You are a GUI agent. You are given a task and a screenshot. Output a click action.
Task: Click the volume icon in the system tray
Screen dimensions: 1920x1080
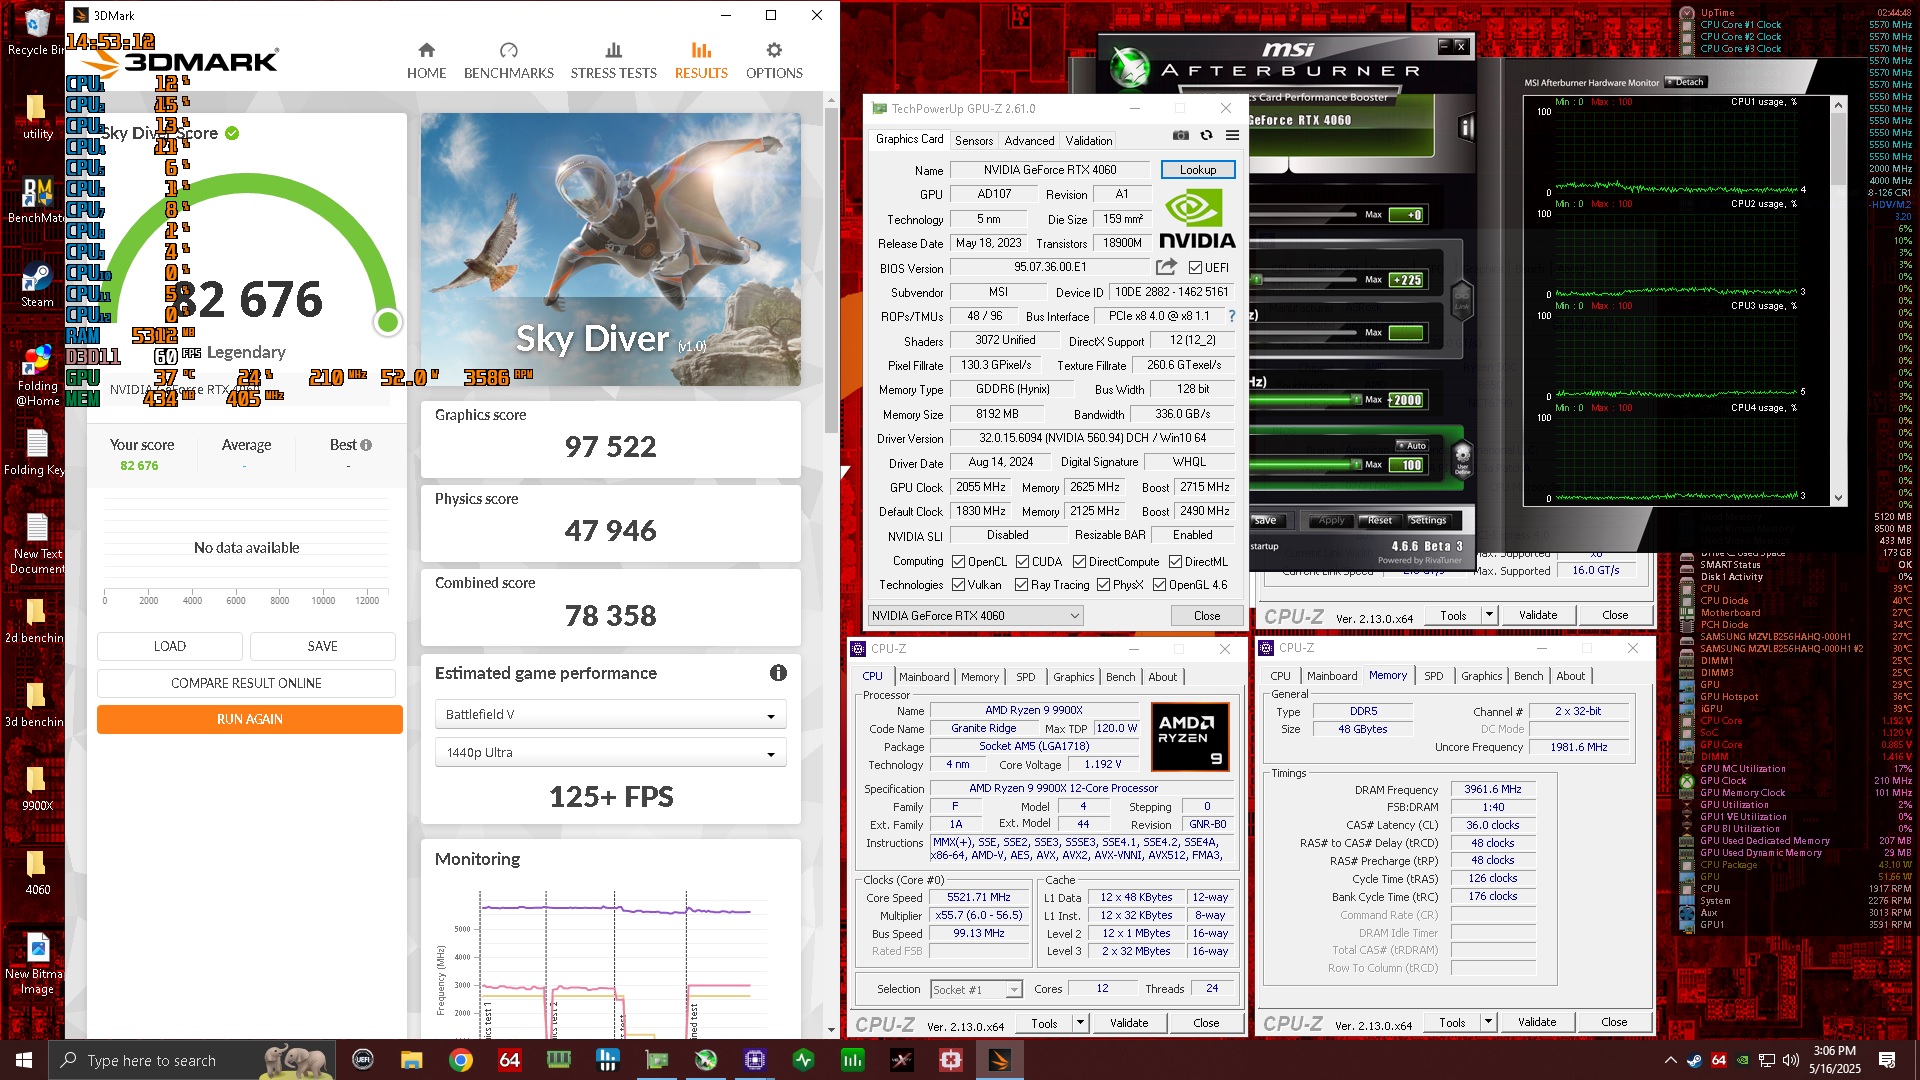pyautogui.click(x=1791, y=1060)
